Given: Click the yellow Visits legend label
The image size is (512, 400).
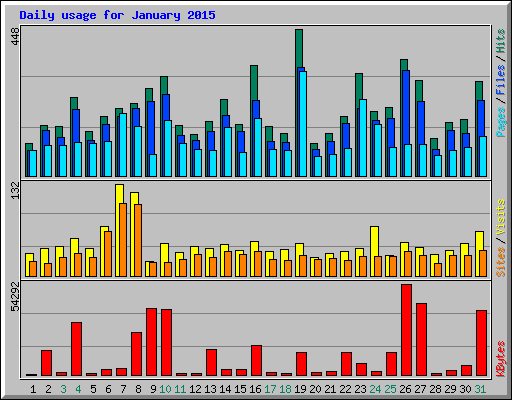Looking at the screenshot, I should click(500, 217).
